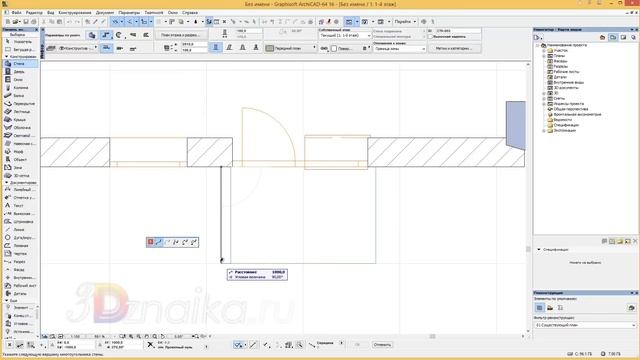This screenshot has width=640, height=360.
Task: Click the red cancel icon in pet palette
Action: pyautogui.click(x=150, y=242)
